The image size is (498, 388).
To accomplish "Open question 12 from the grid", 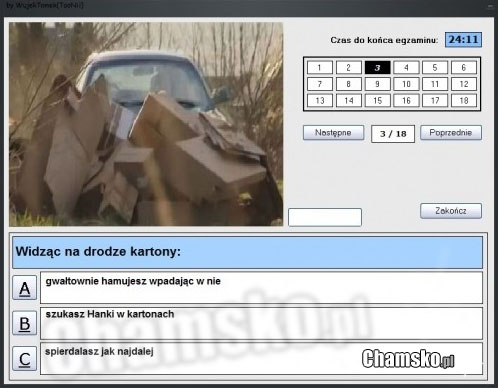I will tap(464, 84).
